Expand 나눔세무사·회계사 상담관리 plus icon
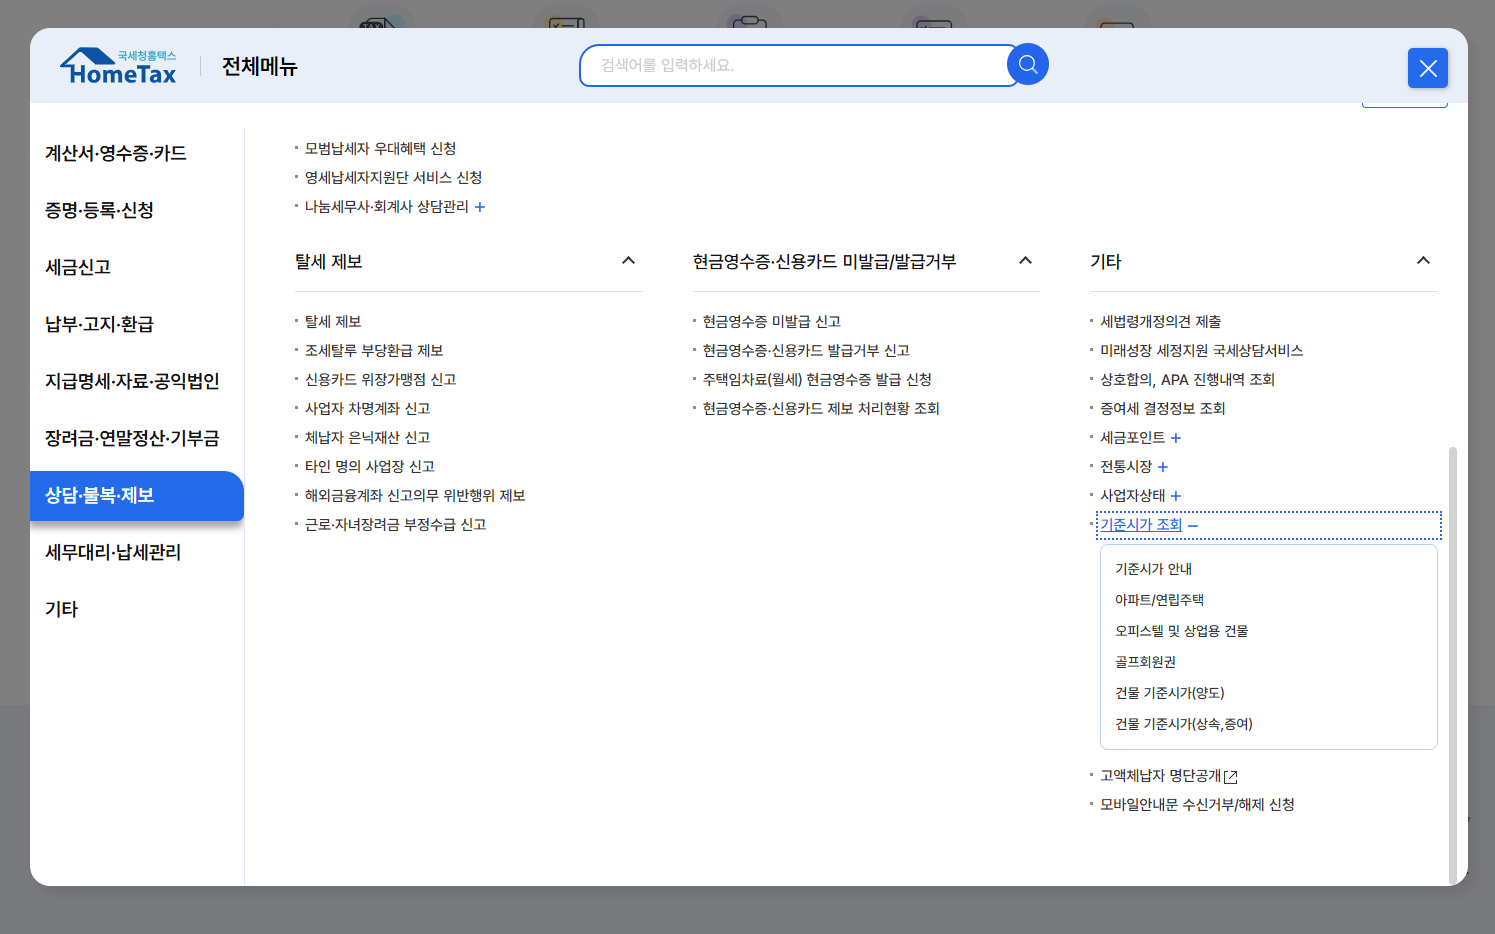Screen dimensions: 1495x934 [x=480, y=207]
